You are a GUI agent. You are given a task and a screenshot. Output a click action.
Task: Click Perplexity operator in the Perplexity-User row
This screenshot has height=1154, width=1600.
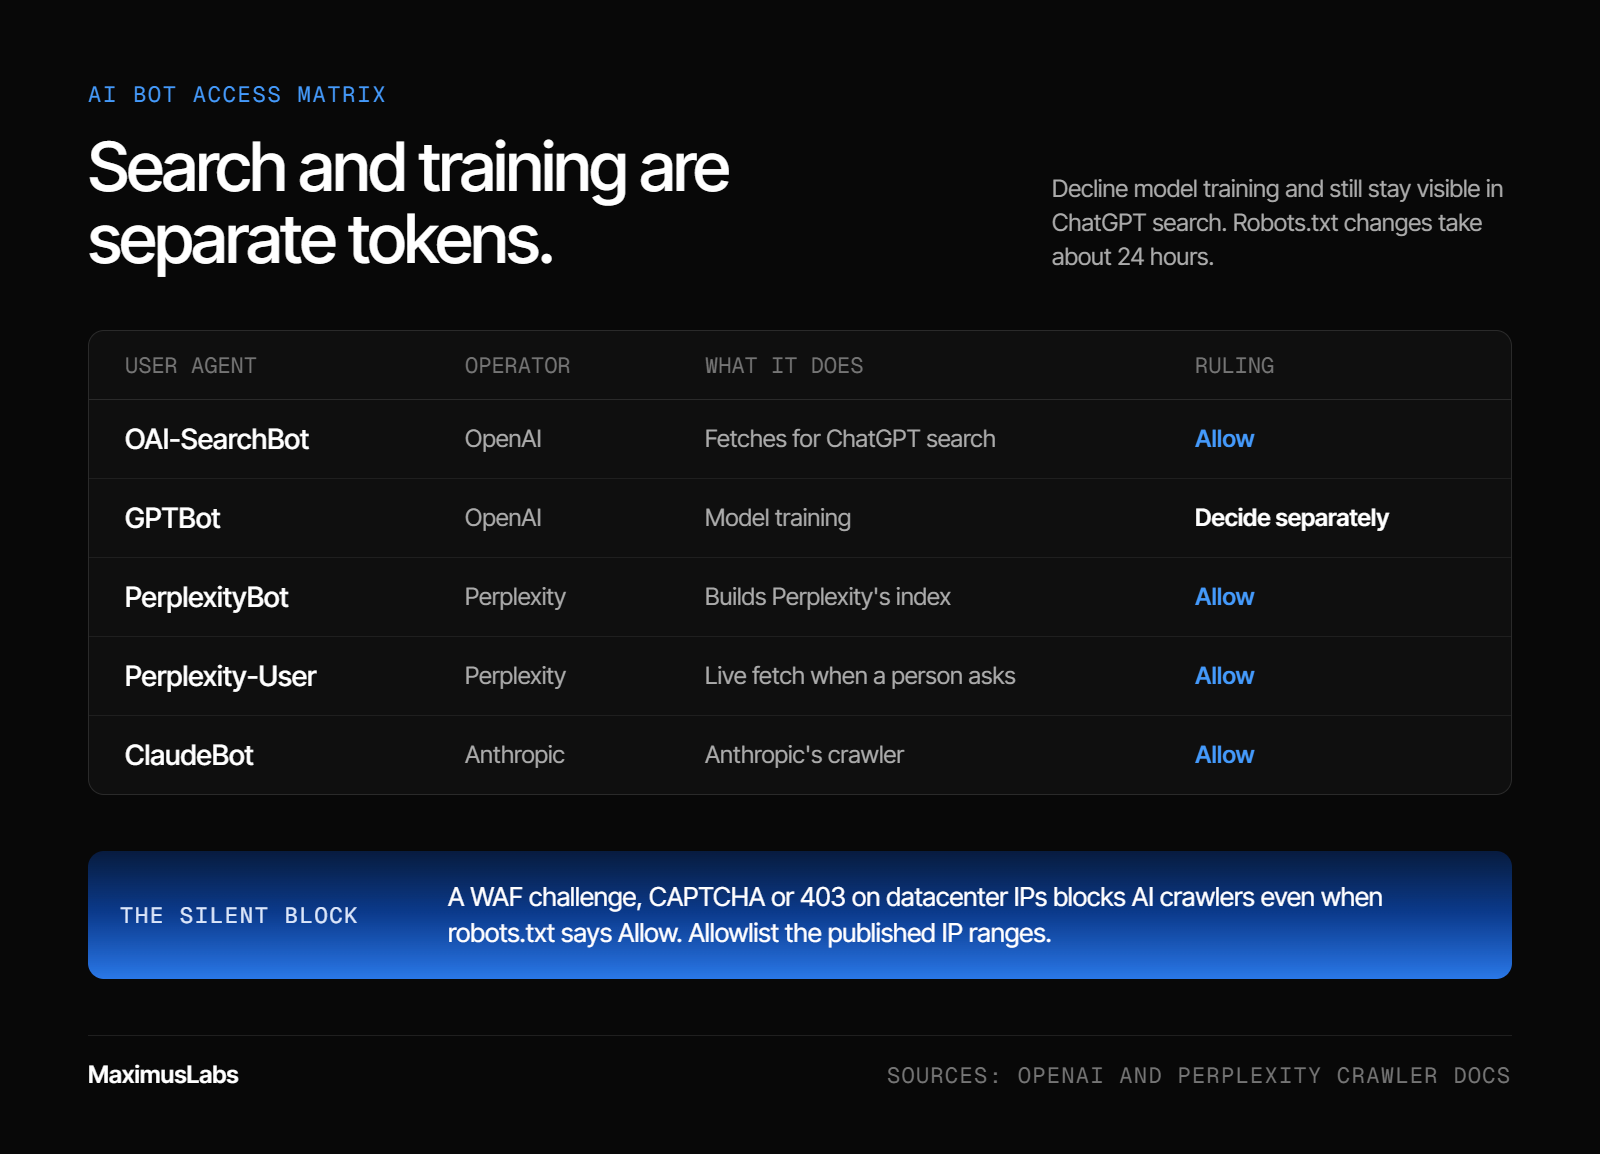515,676
